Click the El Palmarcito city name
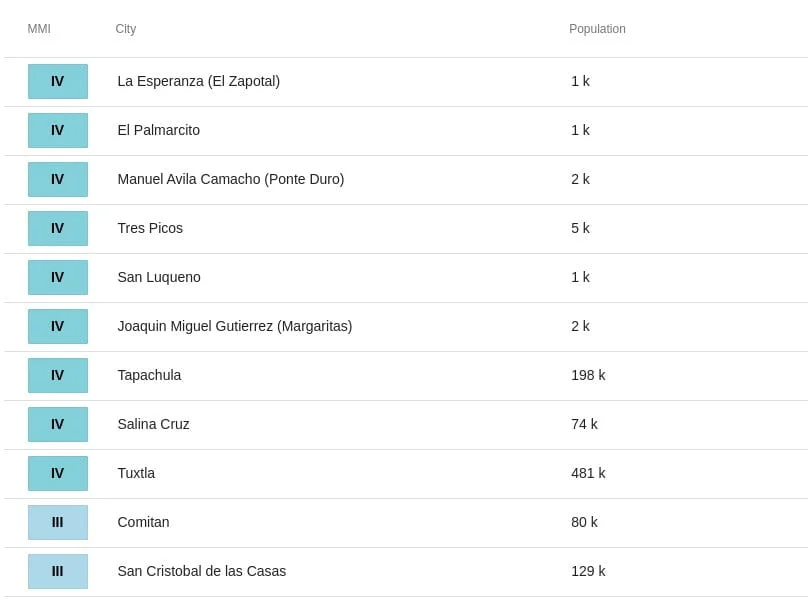This screenshot has height=611, width=812. click(x=158, y=130)
